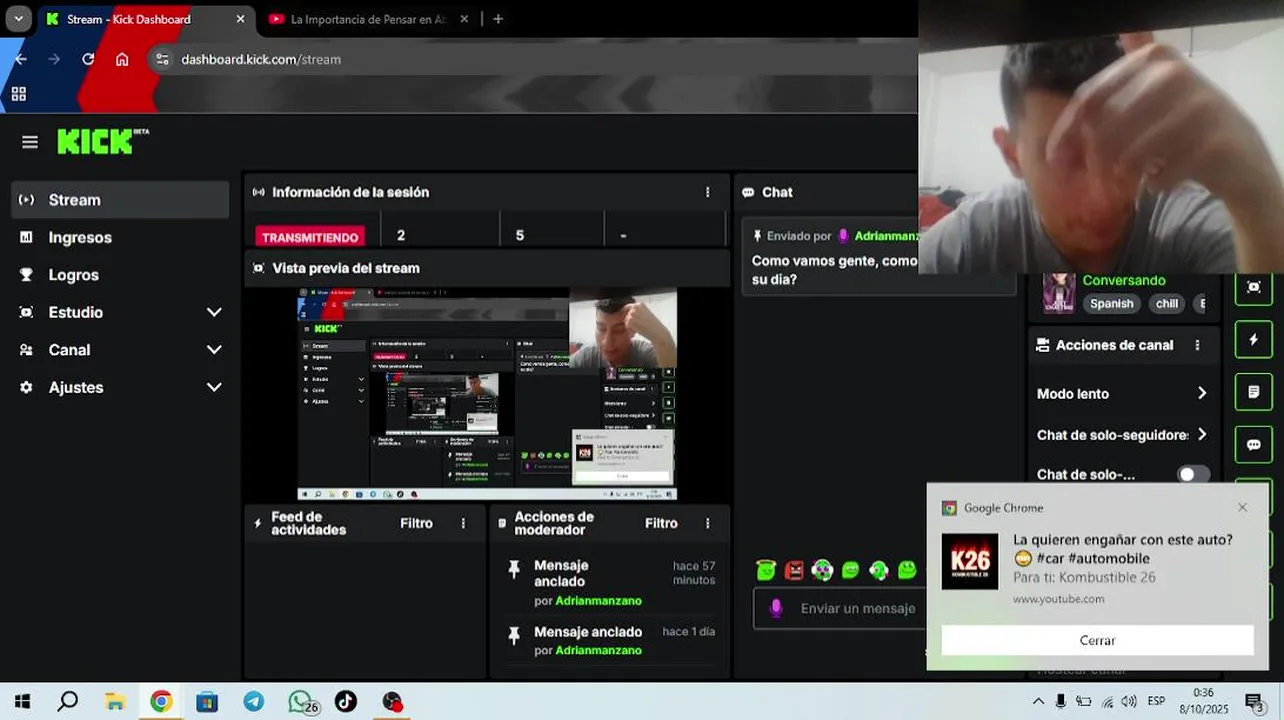This screenshot has width=1284, height=720.
Task: Open Chat de solo-seguidores settings
Action: (x=1123, y=435)
